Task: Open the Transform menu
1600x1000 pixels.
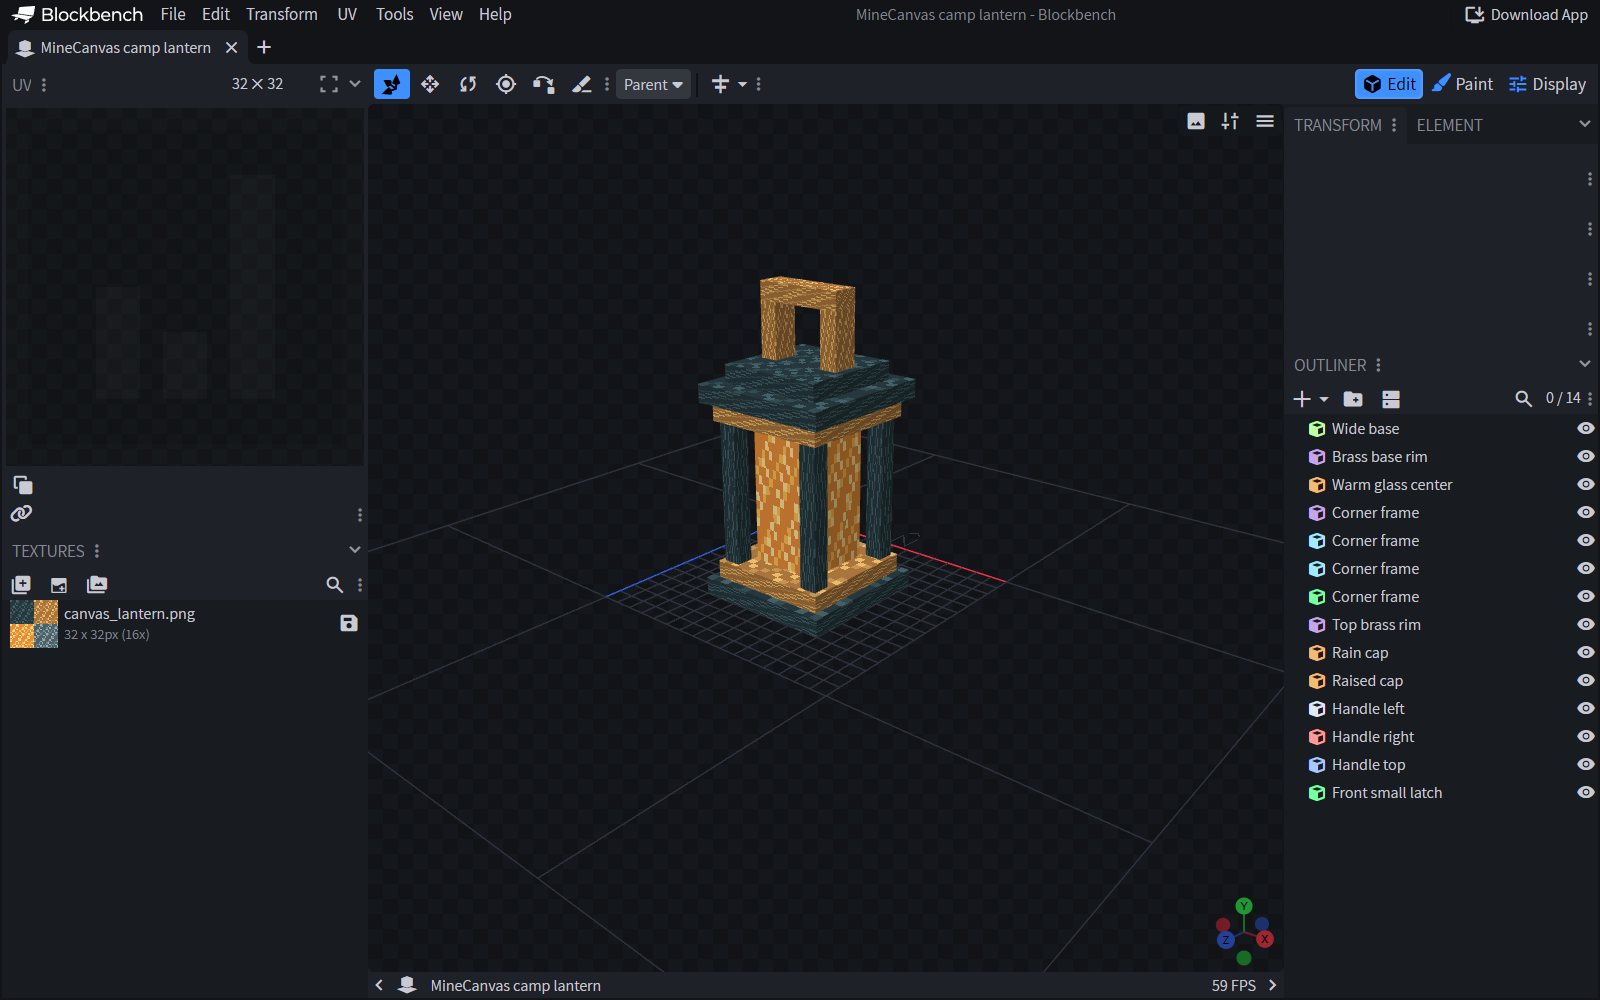Action: [x=282, y=14]
